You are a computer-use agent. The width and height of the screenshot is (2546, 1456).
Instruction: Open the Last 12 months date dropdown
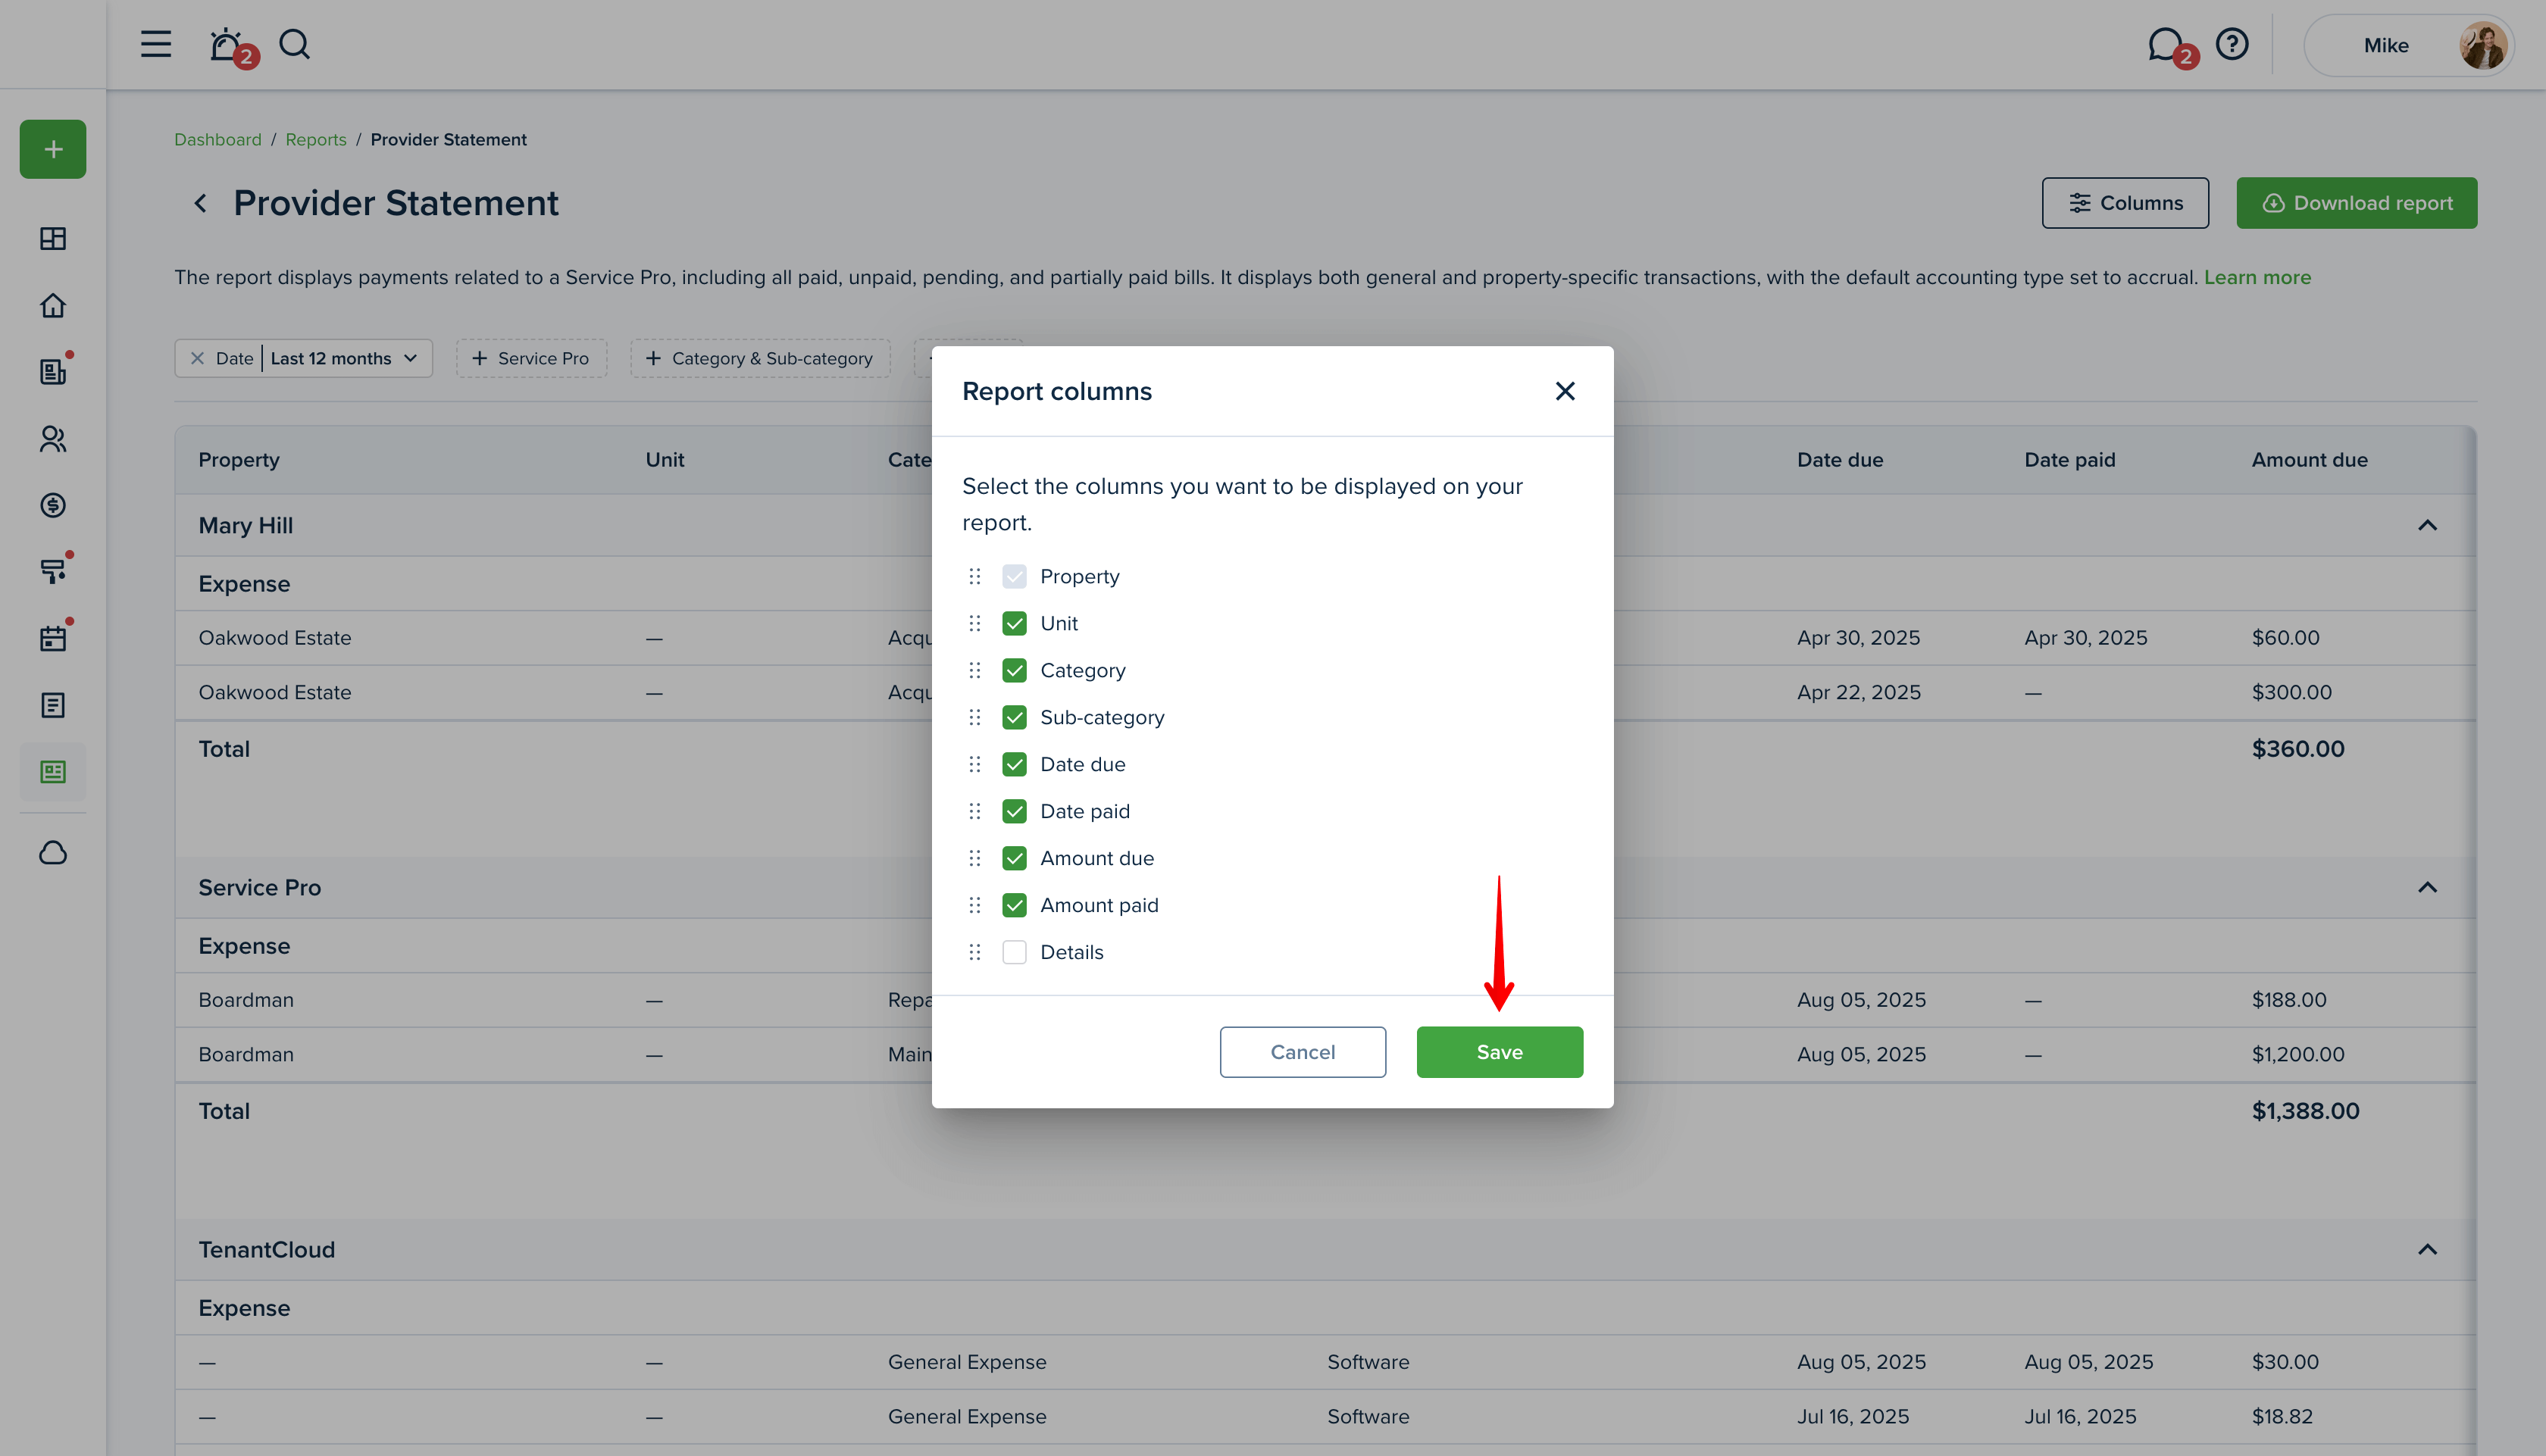pos(344,358)
